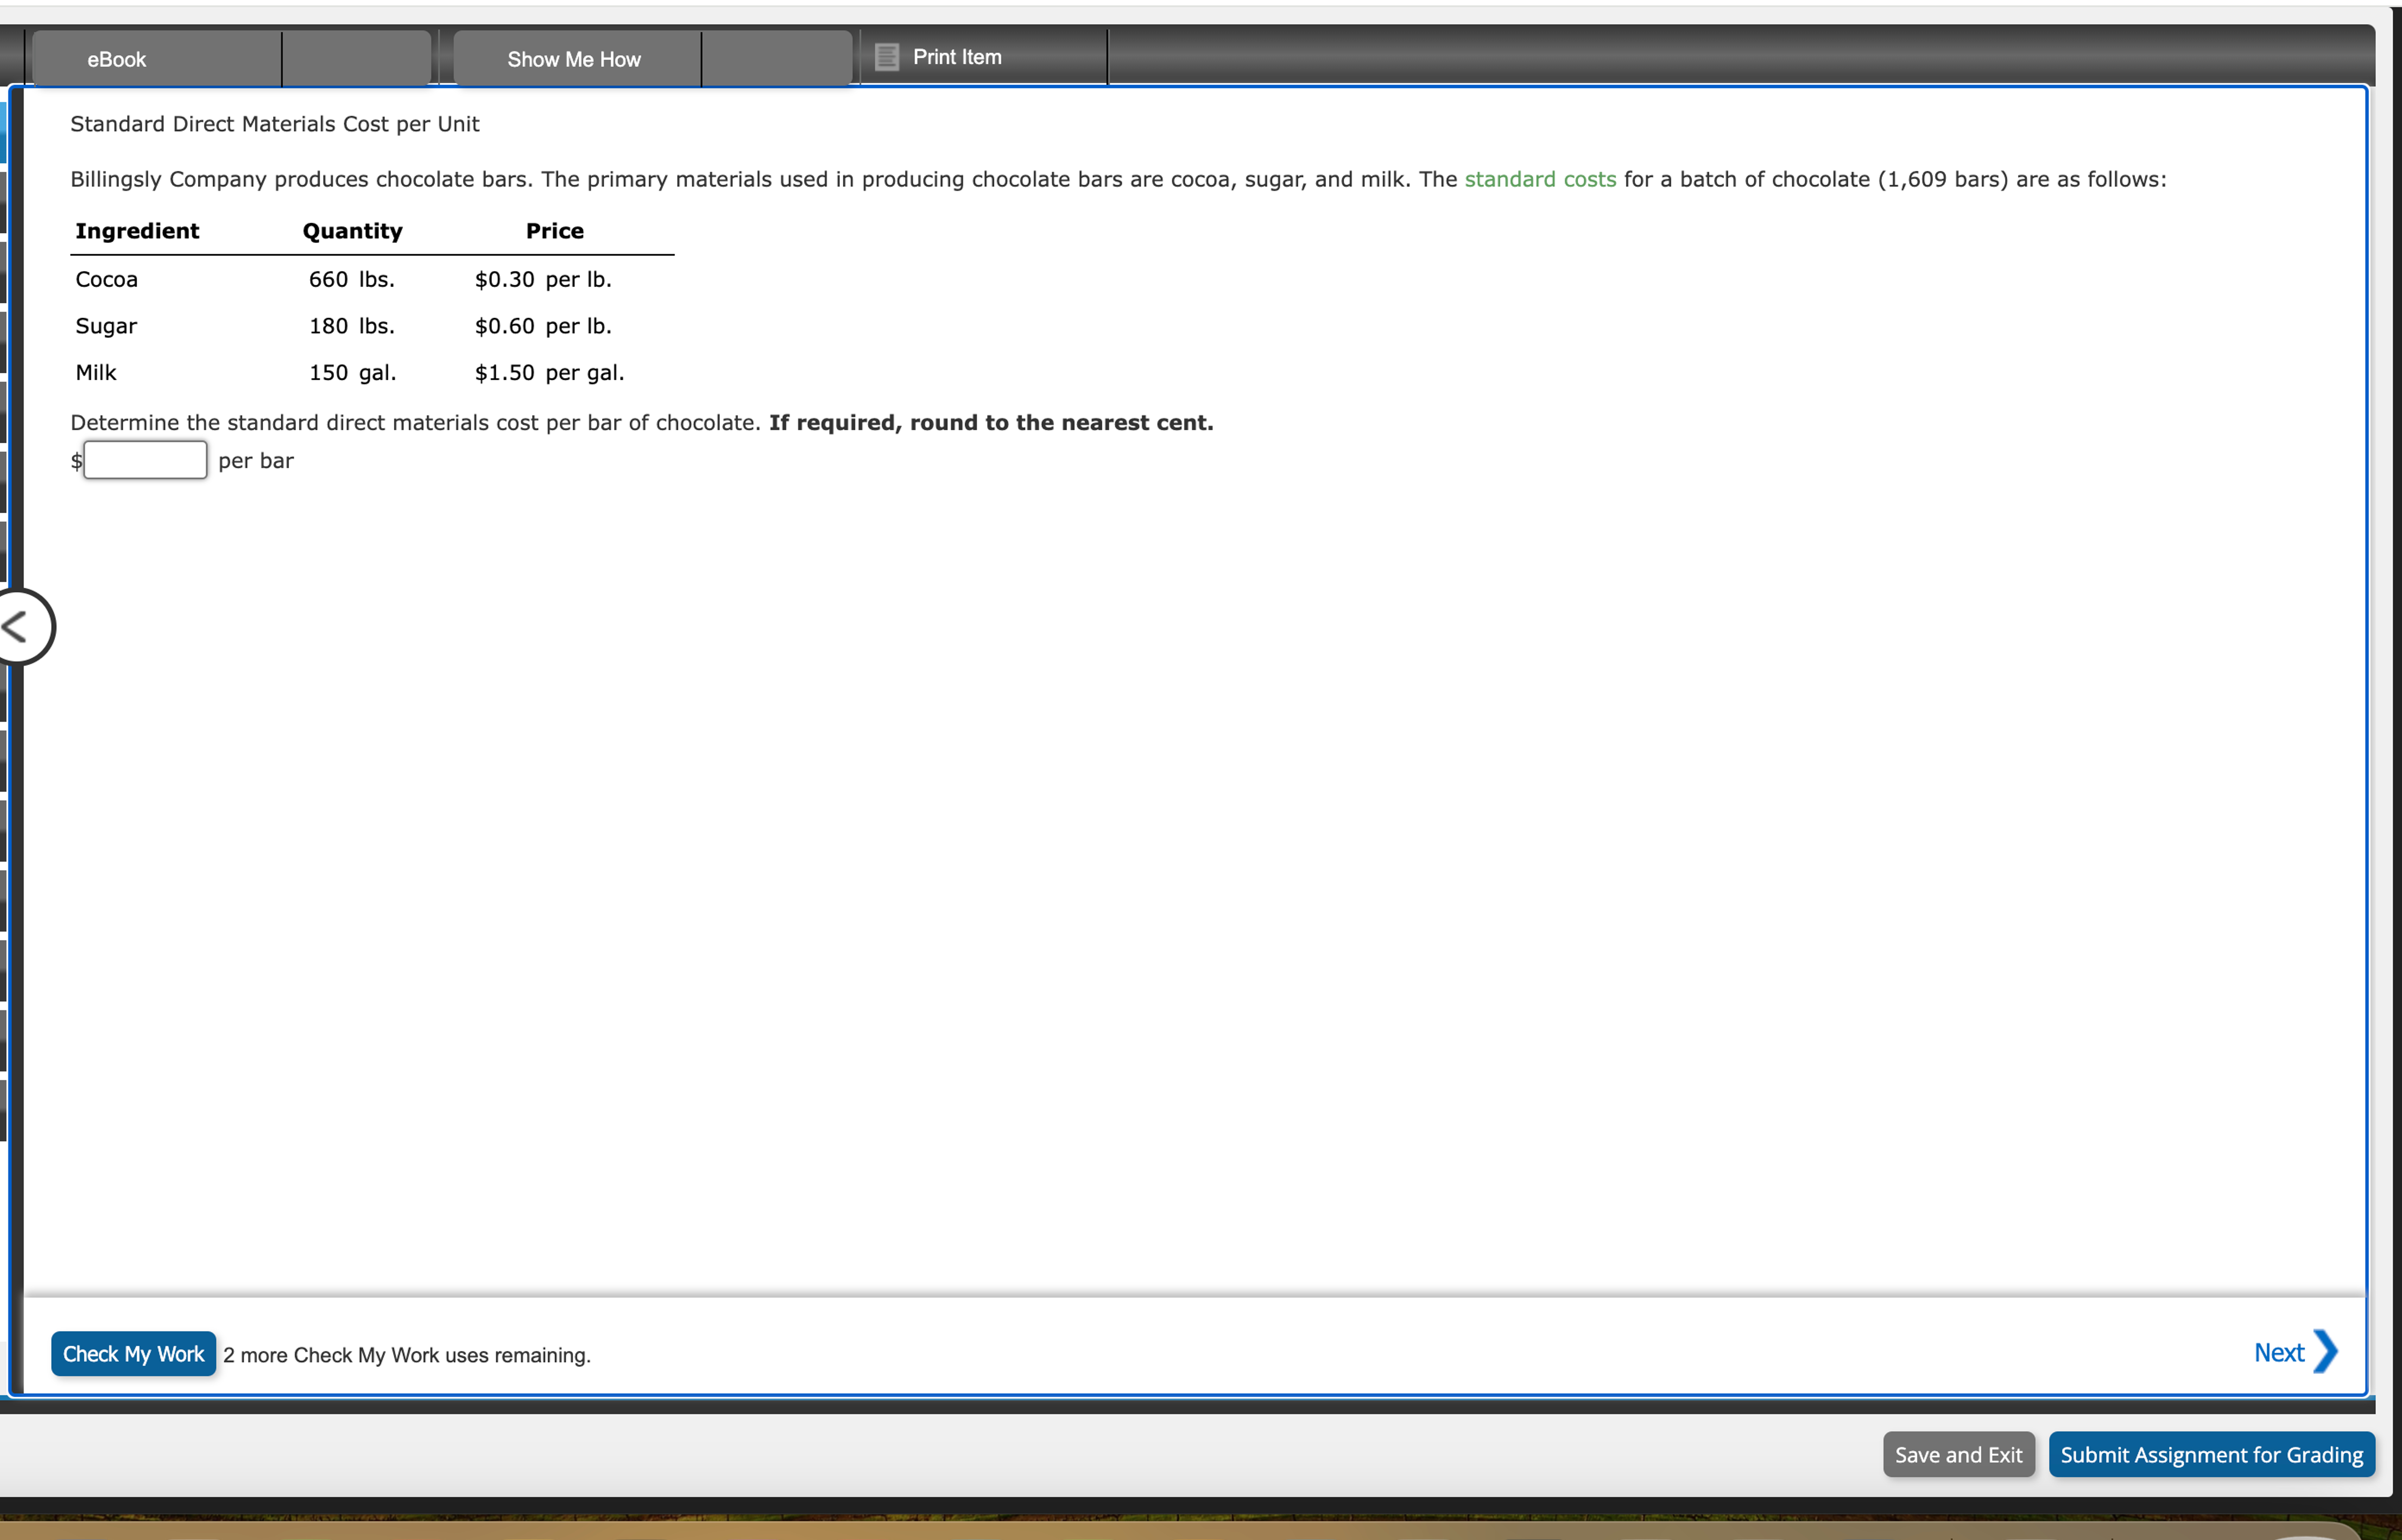Click the Standard Direct Materials Cost heading
This screenshot has height=1540, width=2402.
(x=274, y=123)
